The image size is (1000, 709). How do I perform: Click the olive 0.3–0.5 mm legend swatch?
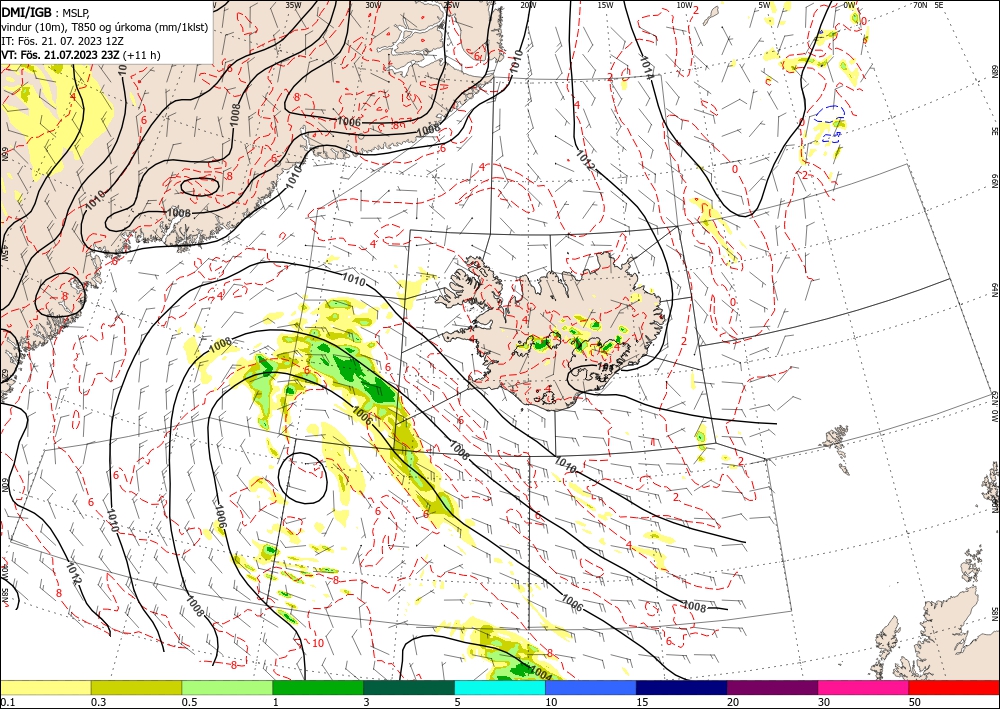(136, 688)
